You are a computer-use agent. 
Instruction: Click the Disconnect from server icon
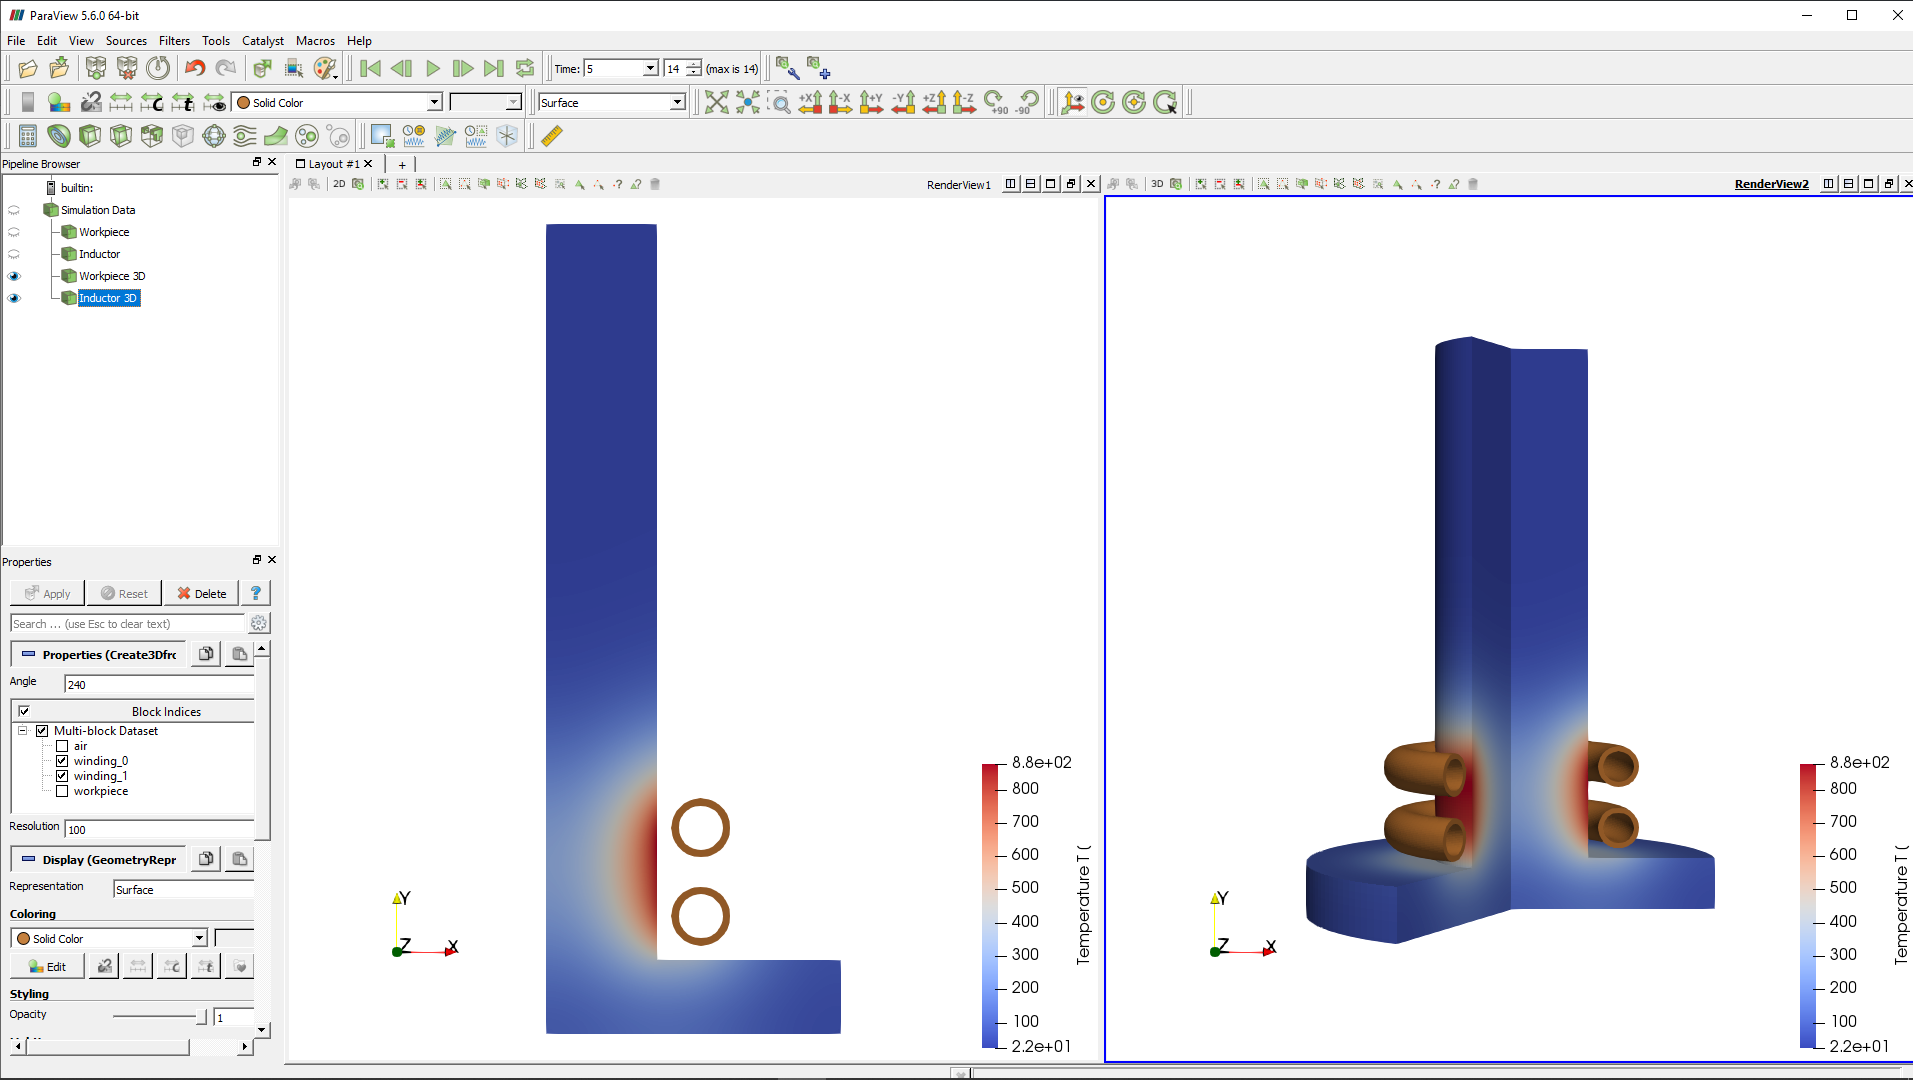pyautogui.click(x=127, y=68)
